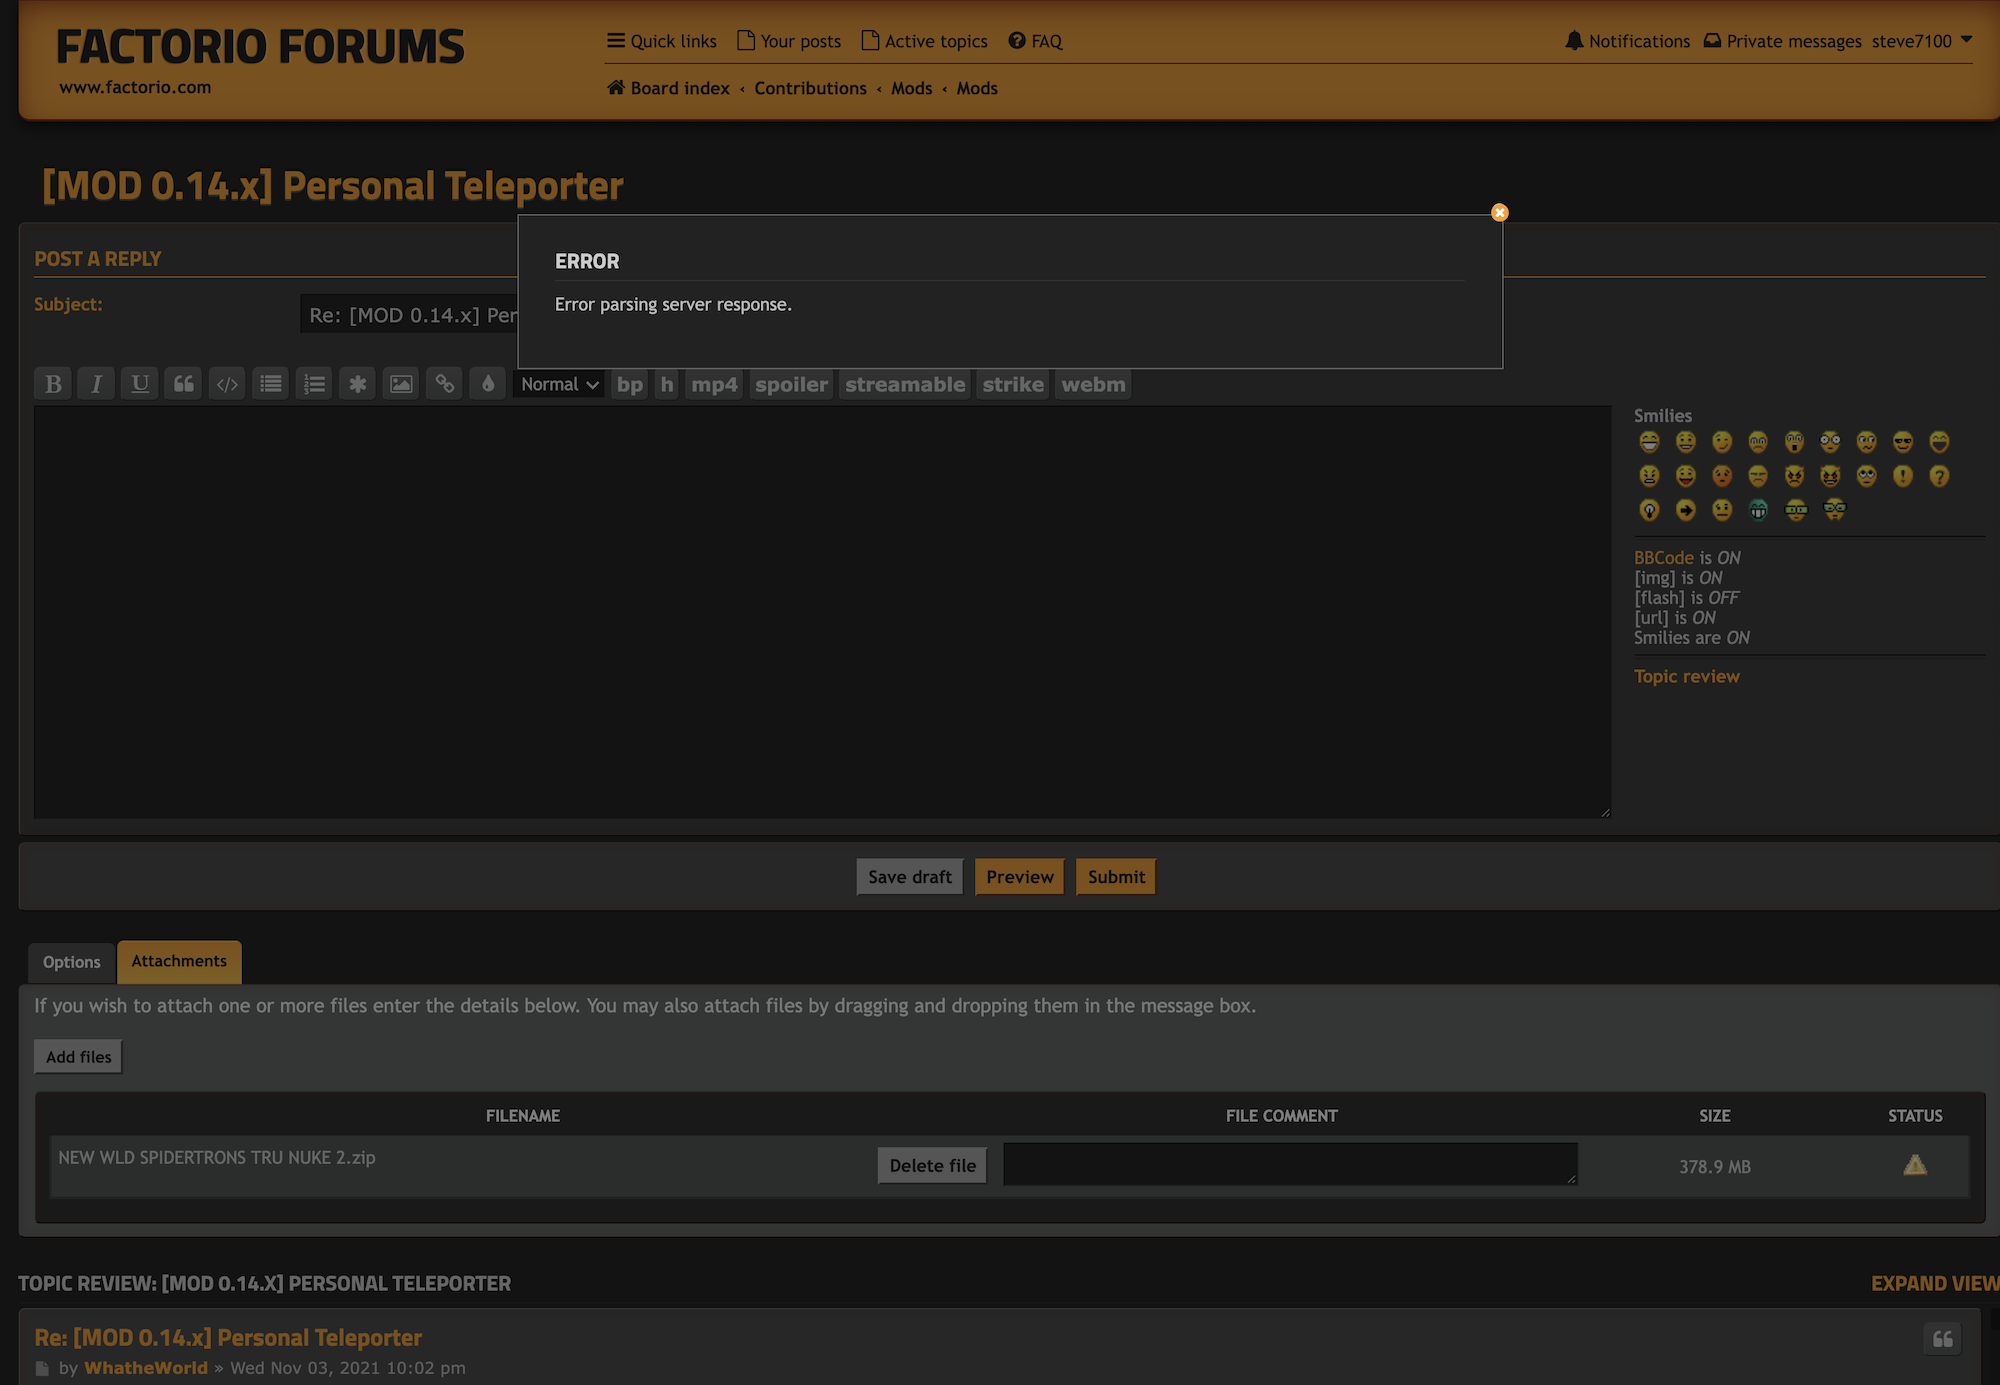Image resolution: width=2000 pixels, height=1385 pixels.
Task: Insert the exclamation mark smiley
Action: [1903, 476]
